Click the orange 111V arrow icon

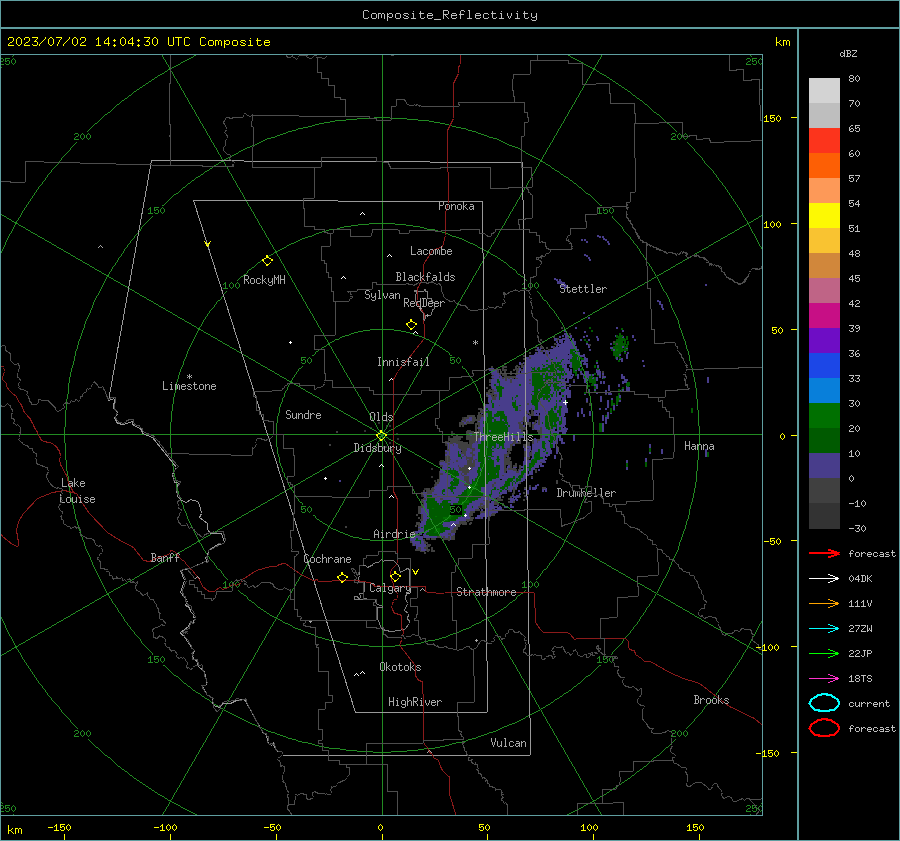coord(824,603)
